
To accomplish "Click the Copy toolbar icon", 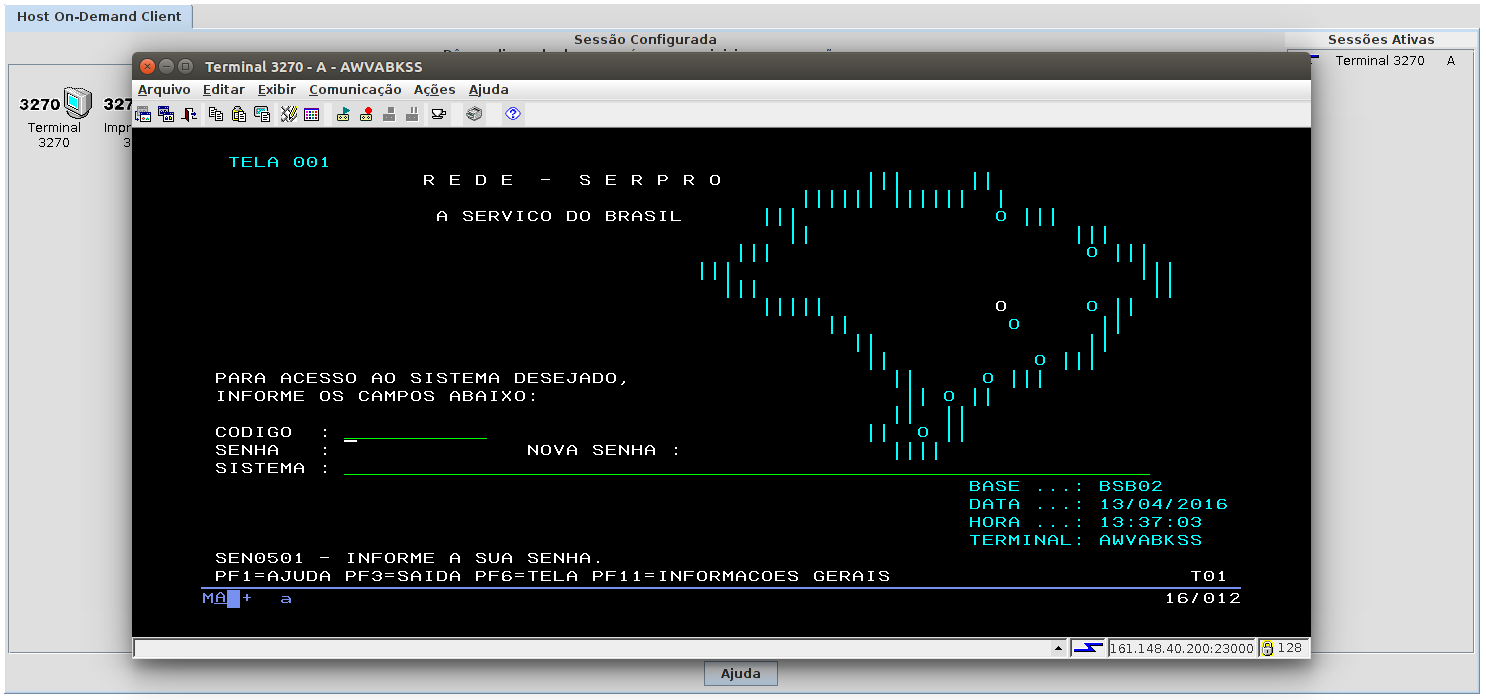I will pos(216,114).
